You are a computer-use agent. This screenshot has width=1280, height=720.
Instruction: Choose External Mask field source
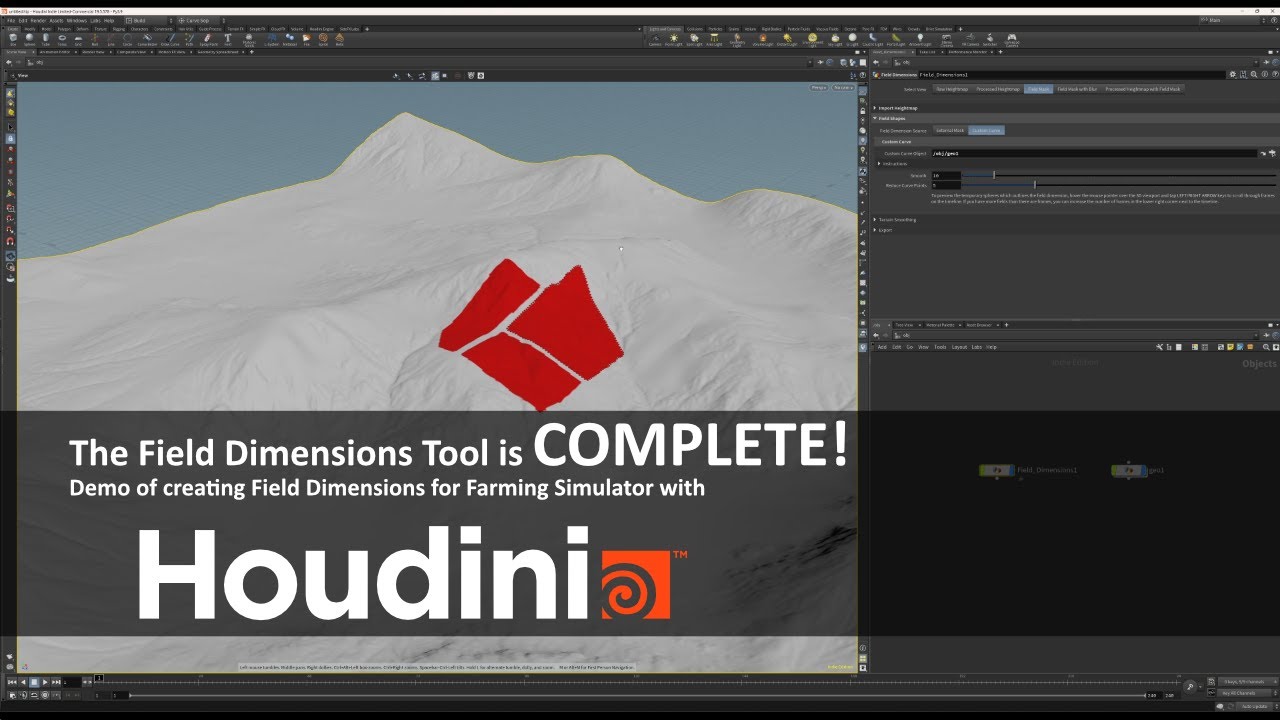tap(950, 130)
